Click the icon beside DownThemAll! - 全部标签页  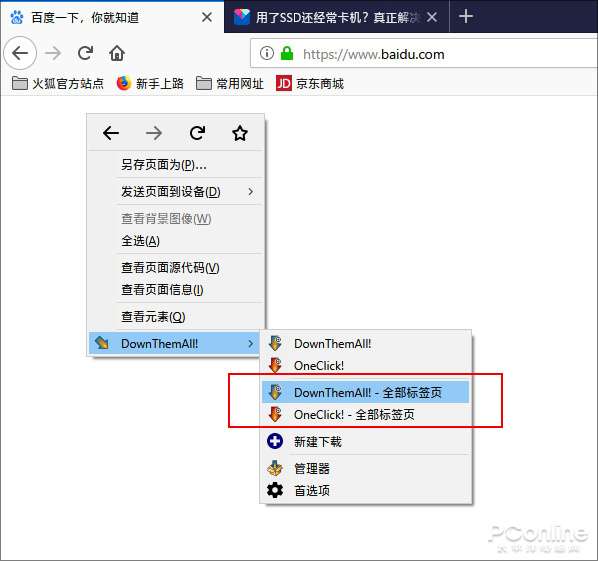tap(275, 392)
